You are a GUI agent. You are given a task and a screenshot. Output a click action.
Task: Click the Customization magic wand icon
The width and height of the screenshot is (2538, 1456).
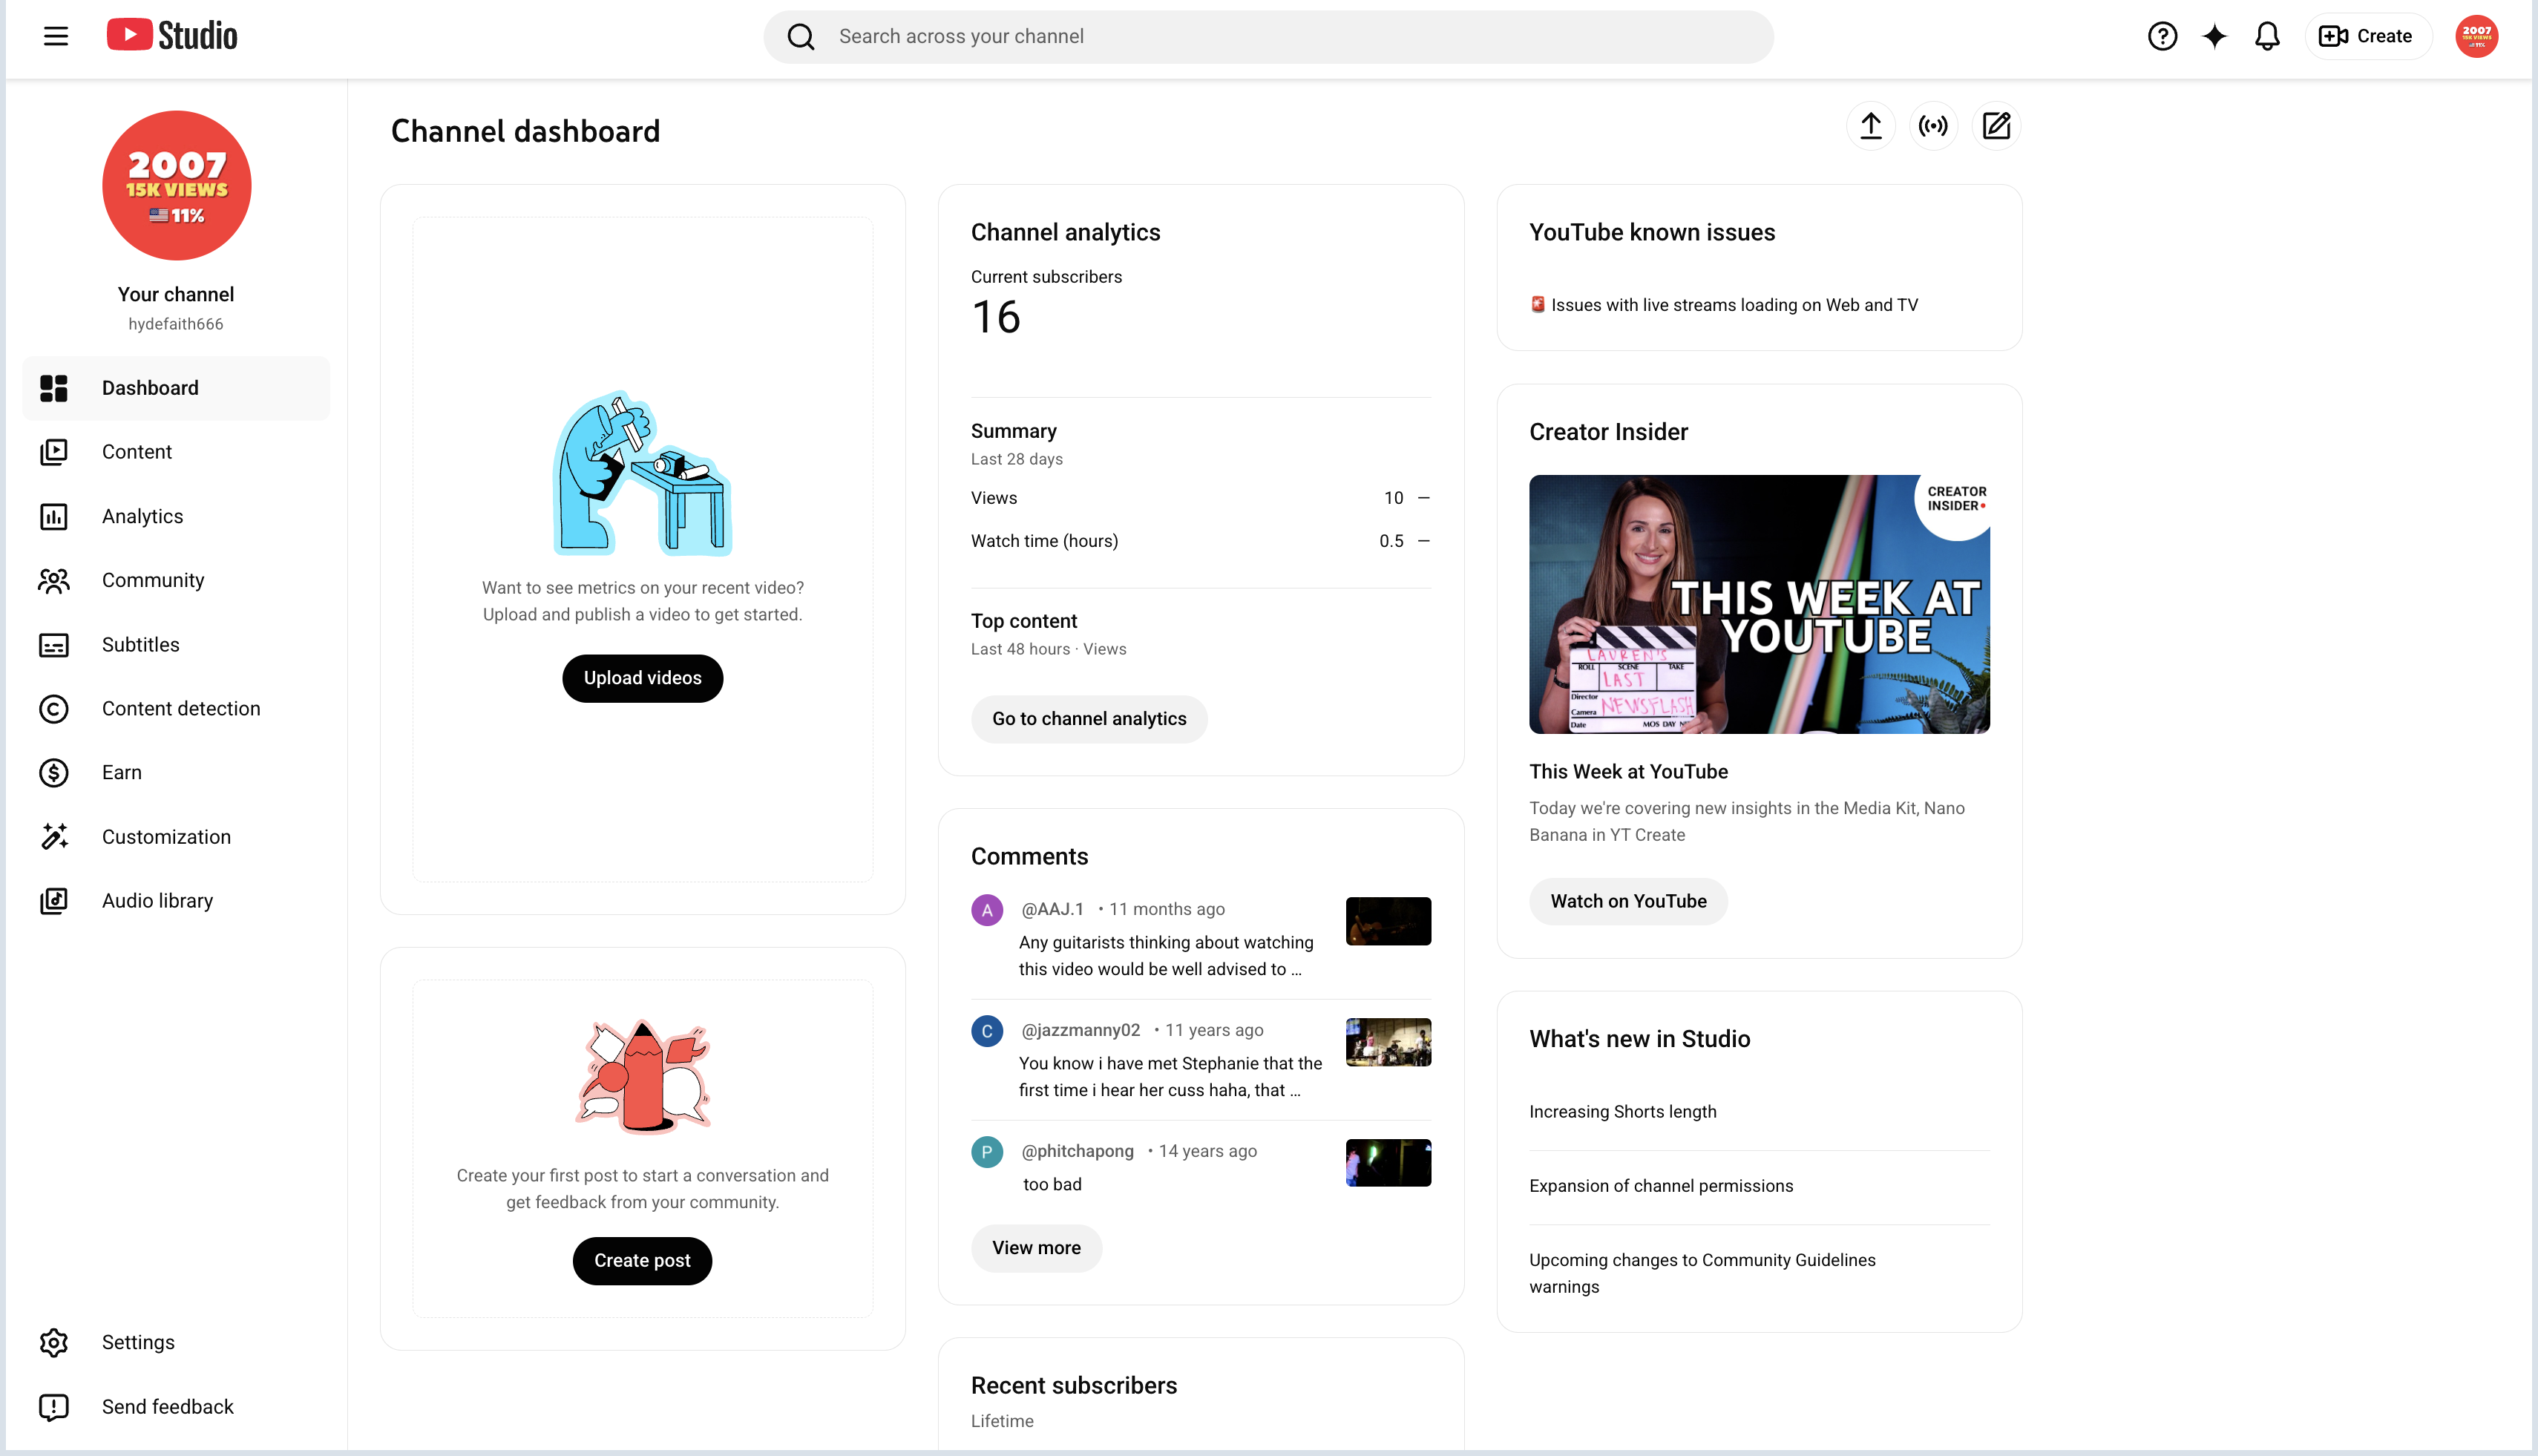click(x=54, y=837)
